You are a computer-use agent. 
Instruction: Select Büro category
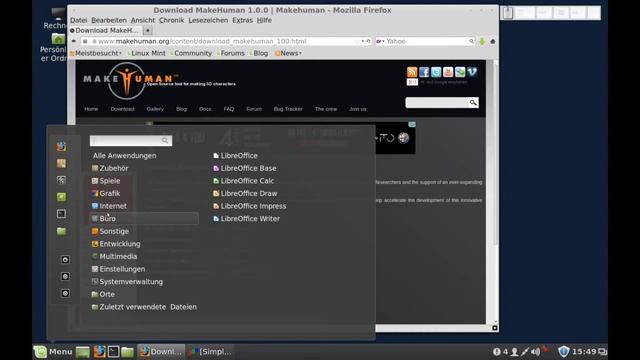[144, 219]
